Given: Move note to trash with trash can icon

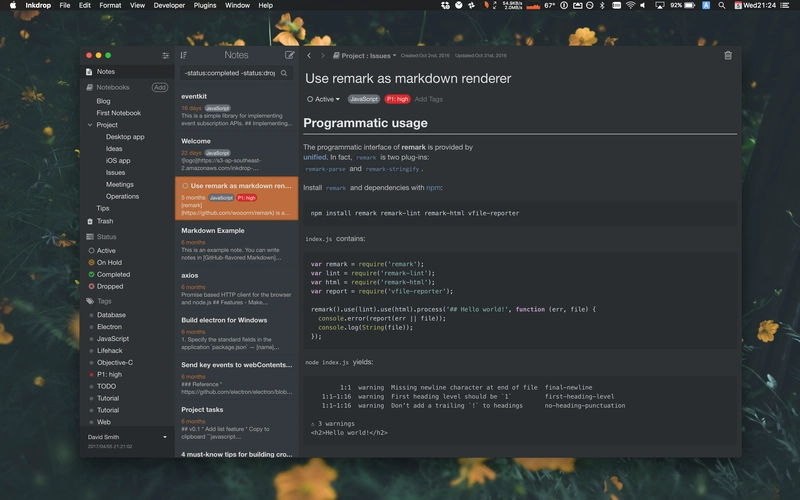Looking at the screenshot, I should pos(728,56).
